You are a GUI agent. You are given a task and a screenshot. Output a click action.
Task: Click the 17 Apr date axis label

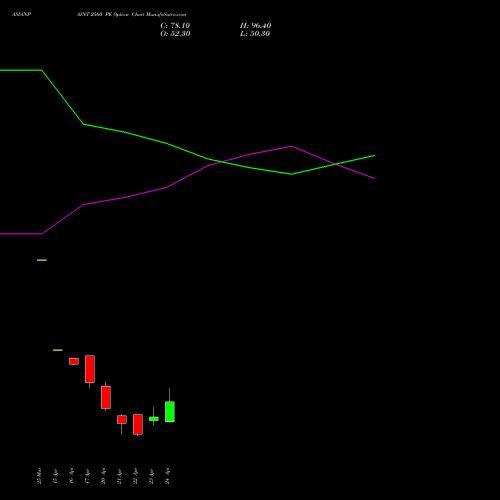tap(87, 476)
